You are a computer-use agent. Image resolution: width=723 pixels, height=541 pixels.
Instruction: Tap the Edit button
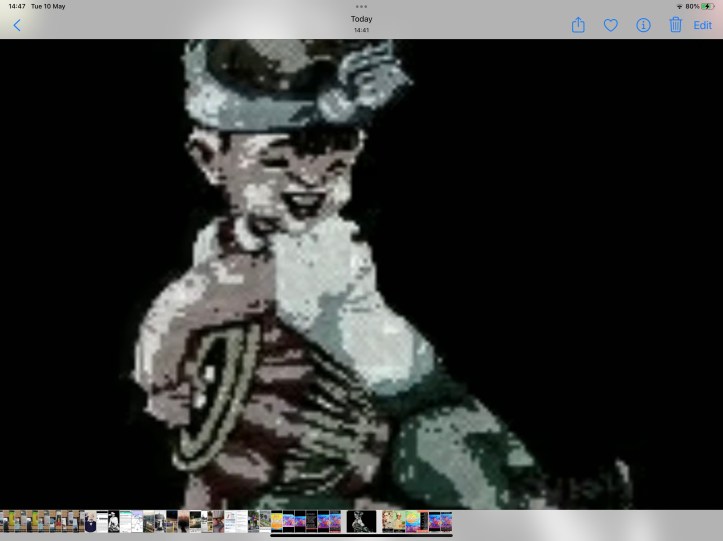click(x=703, y=25)
